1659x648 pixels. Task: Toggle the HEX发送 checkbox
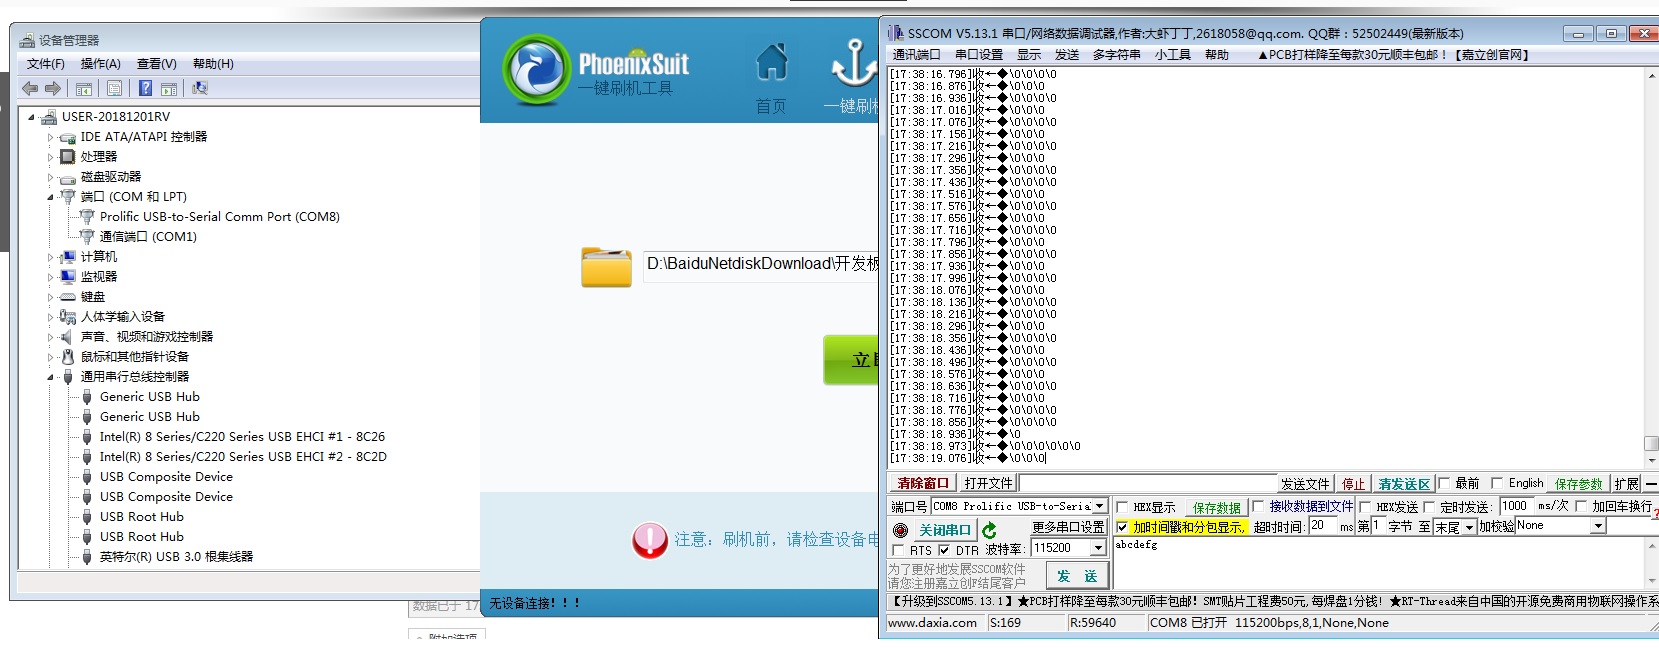pos(1365,507)
